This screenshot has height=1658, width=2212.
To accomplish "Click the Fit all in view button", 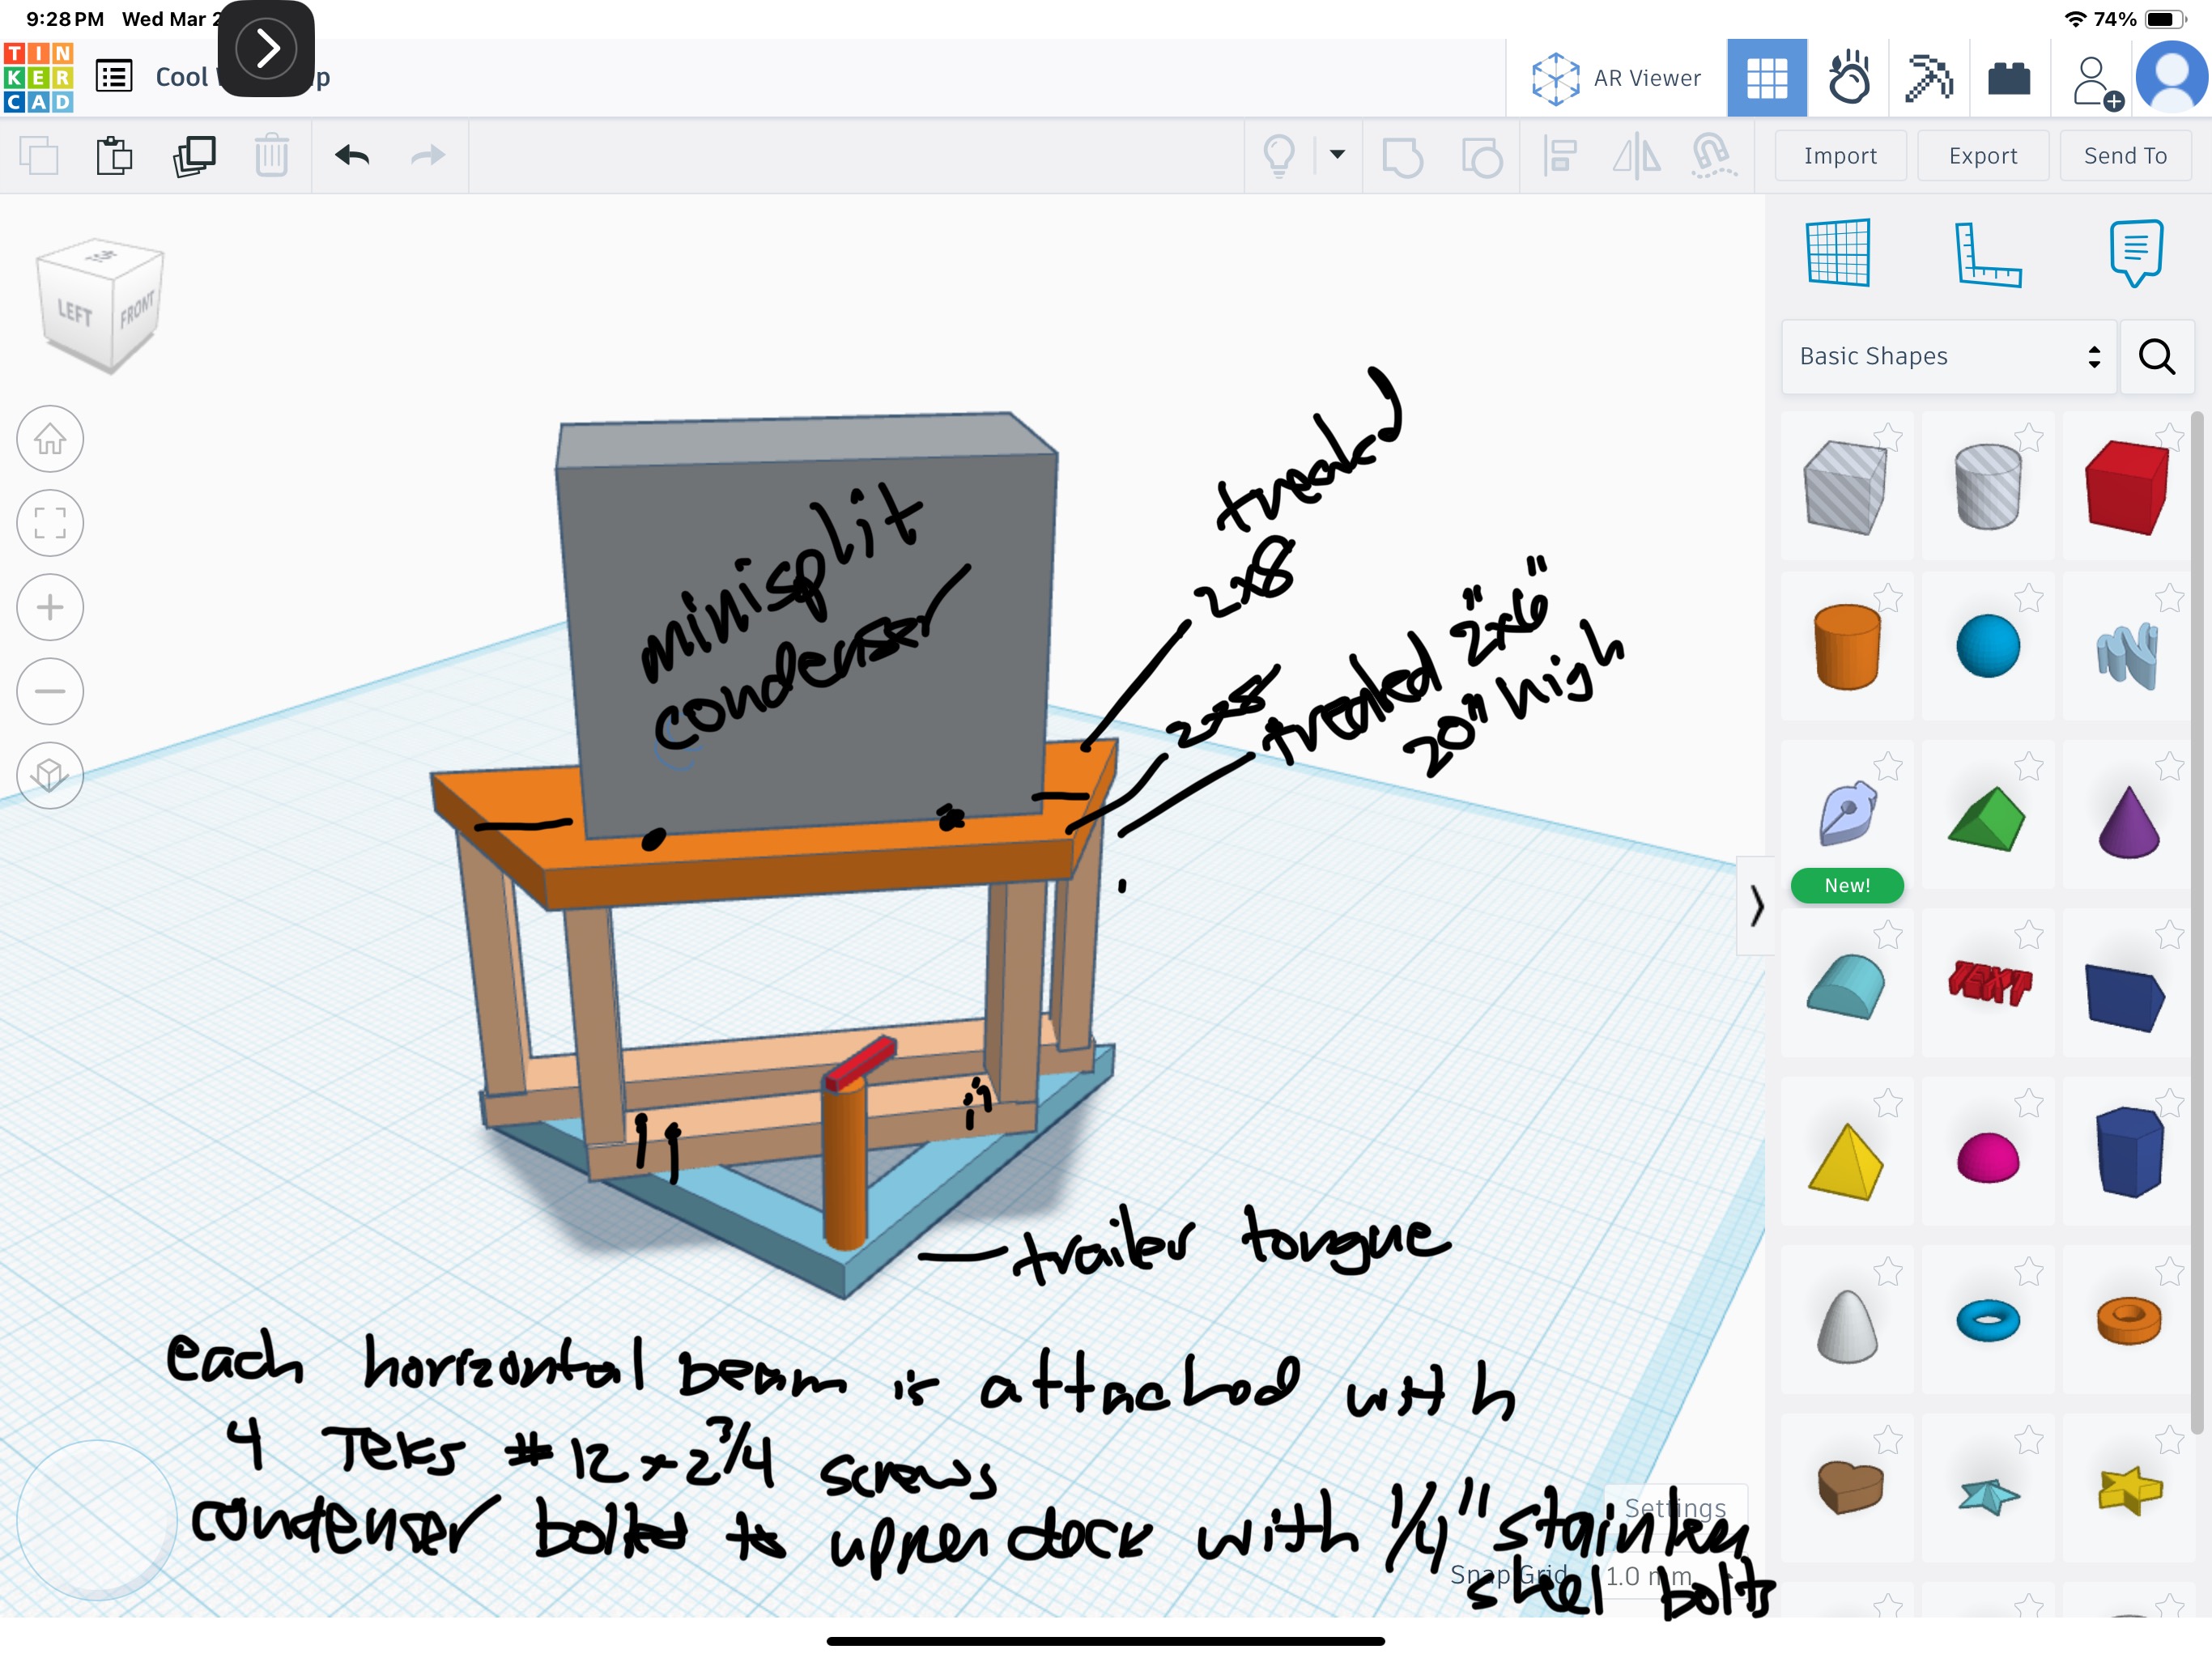I will coord(50,523).
